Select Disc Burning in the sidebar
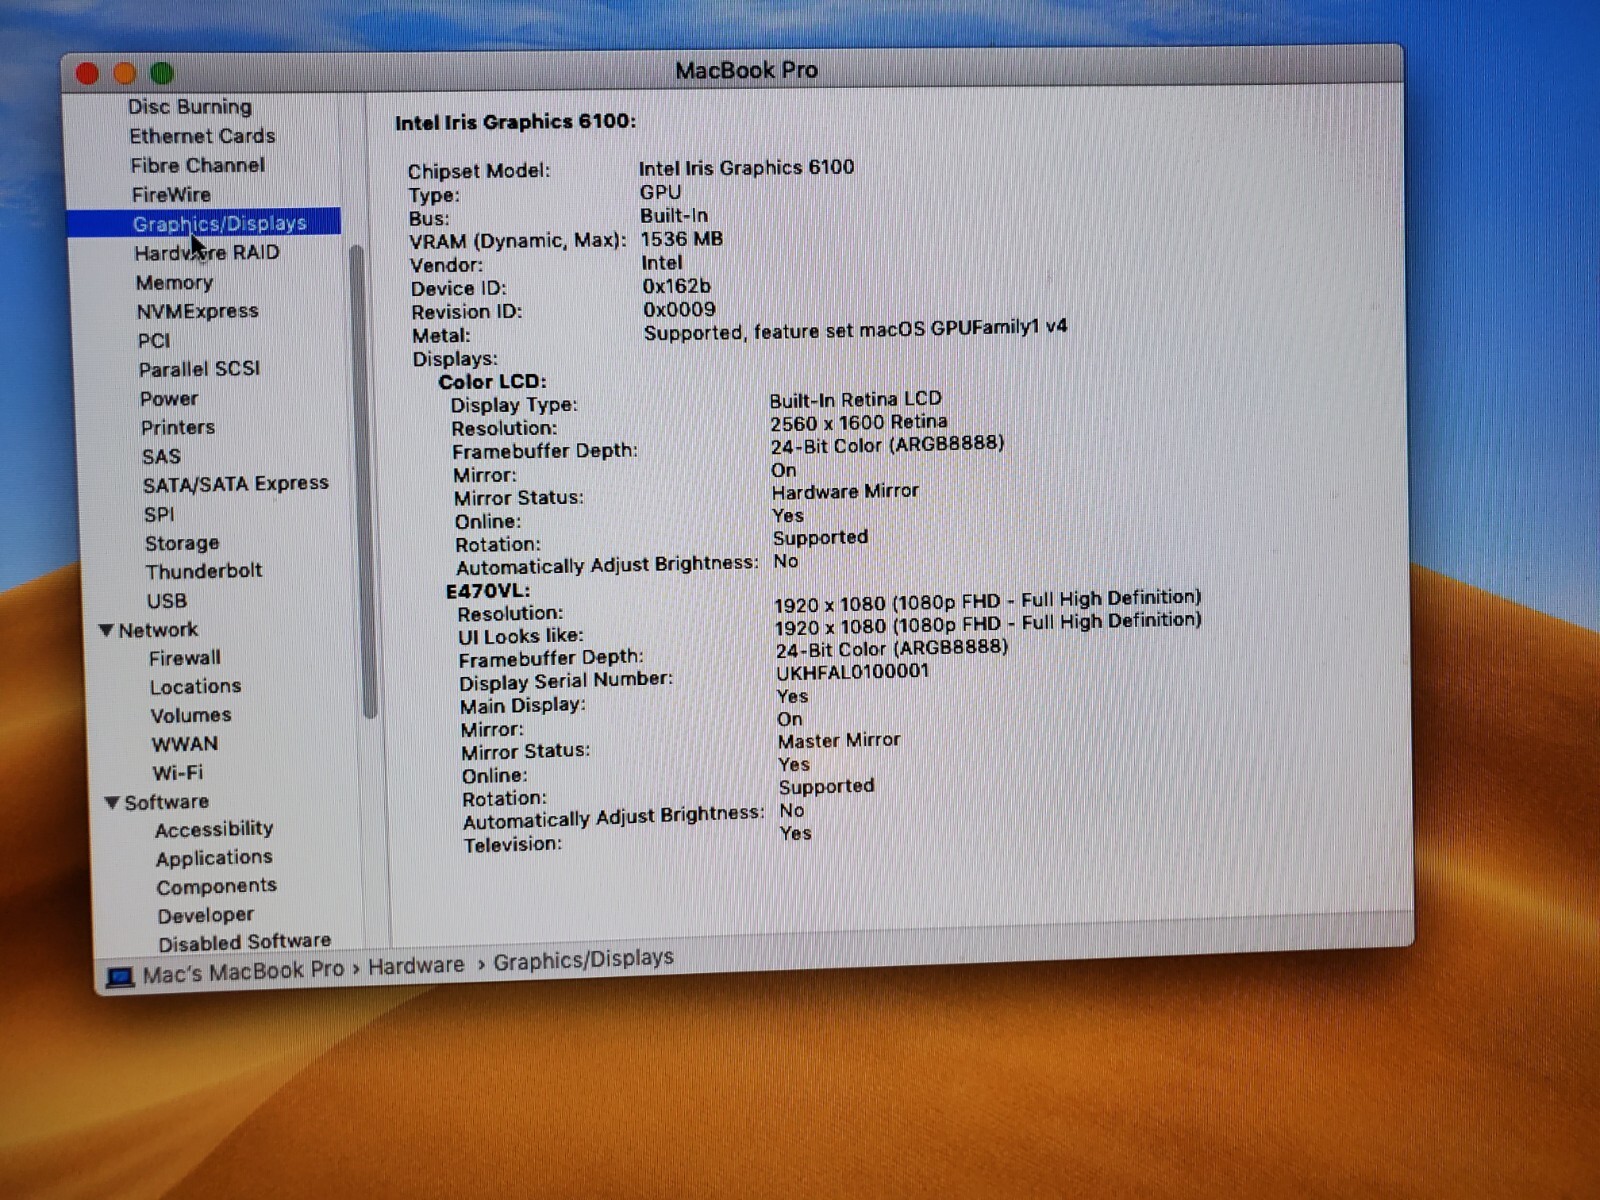Viewport: 1600px width, 1200px height. tap(190, 106)
